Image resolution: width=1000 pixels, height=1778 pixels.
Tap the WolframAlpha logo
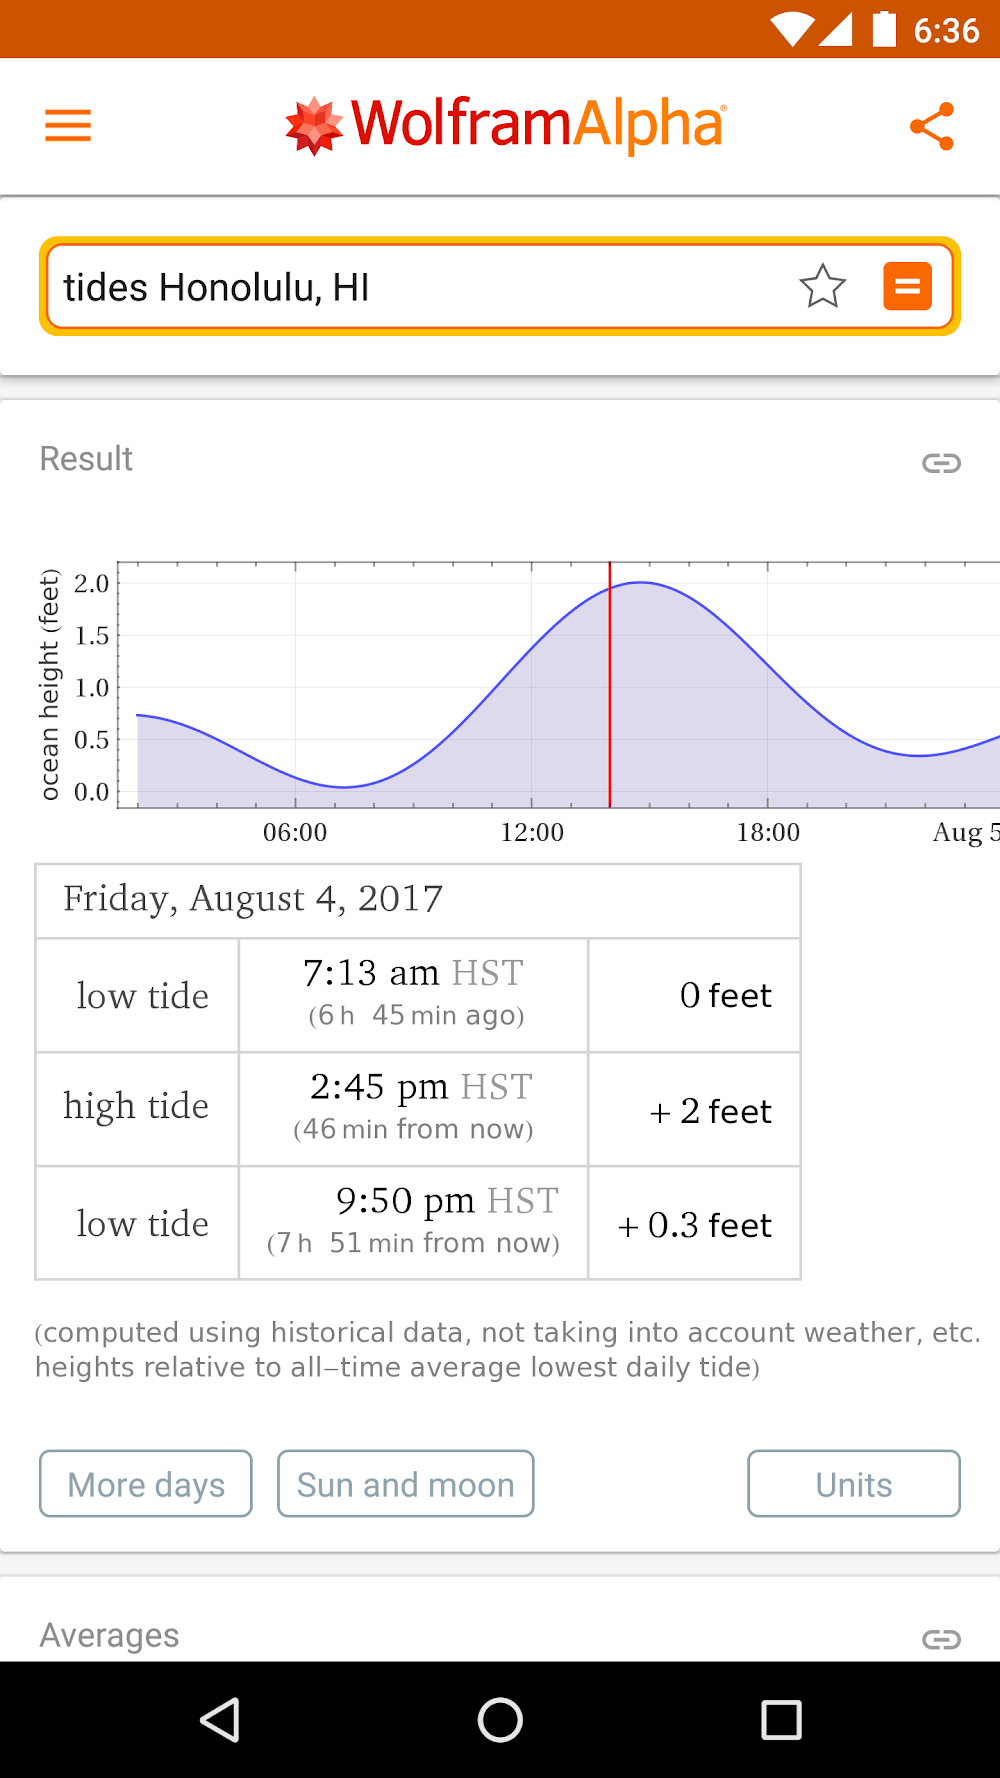point(506,126)
